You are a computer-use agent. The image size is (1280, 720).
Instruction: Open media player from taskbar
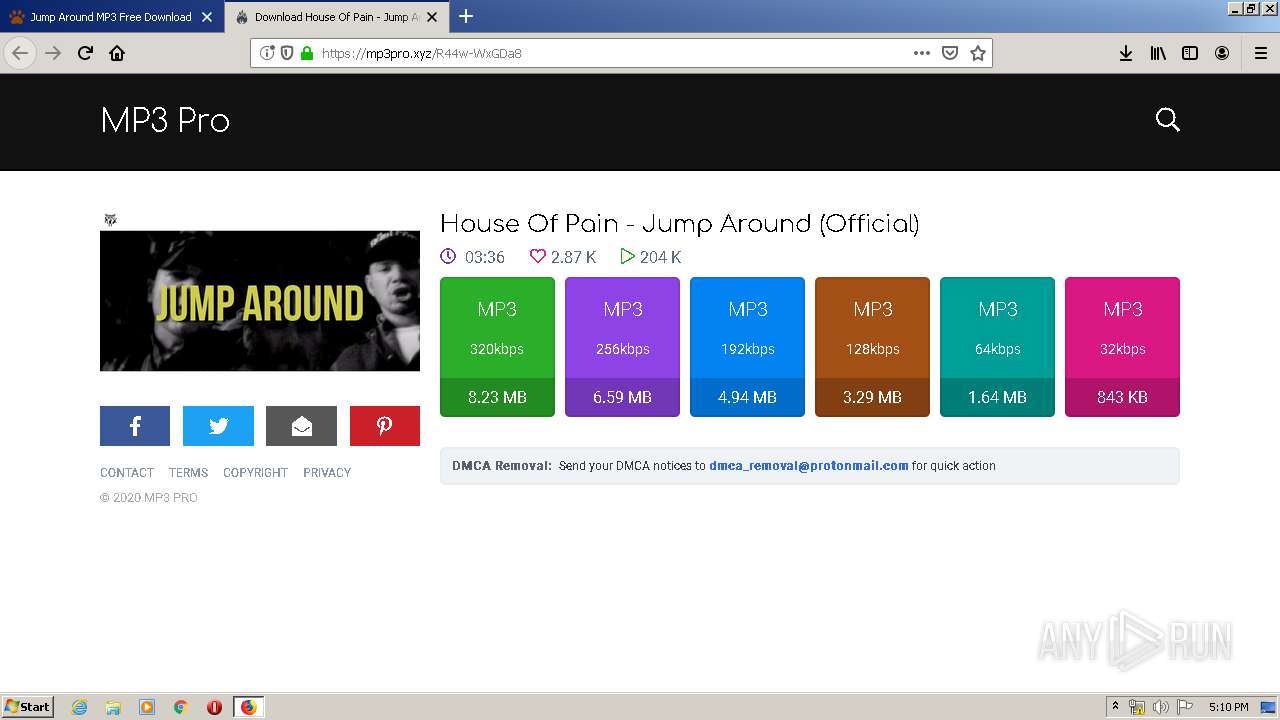point(147,707)
